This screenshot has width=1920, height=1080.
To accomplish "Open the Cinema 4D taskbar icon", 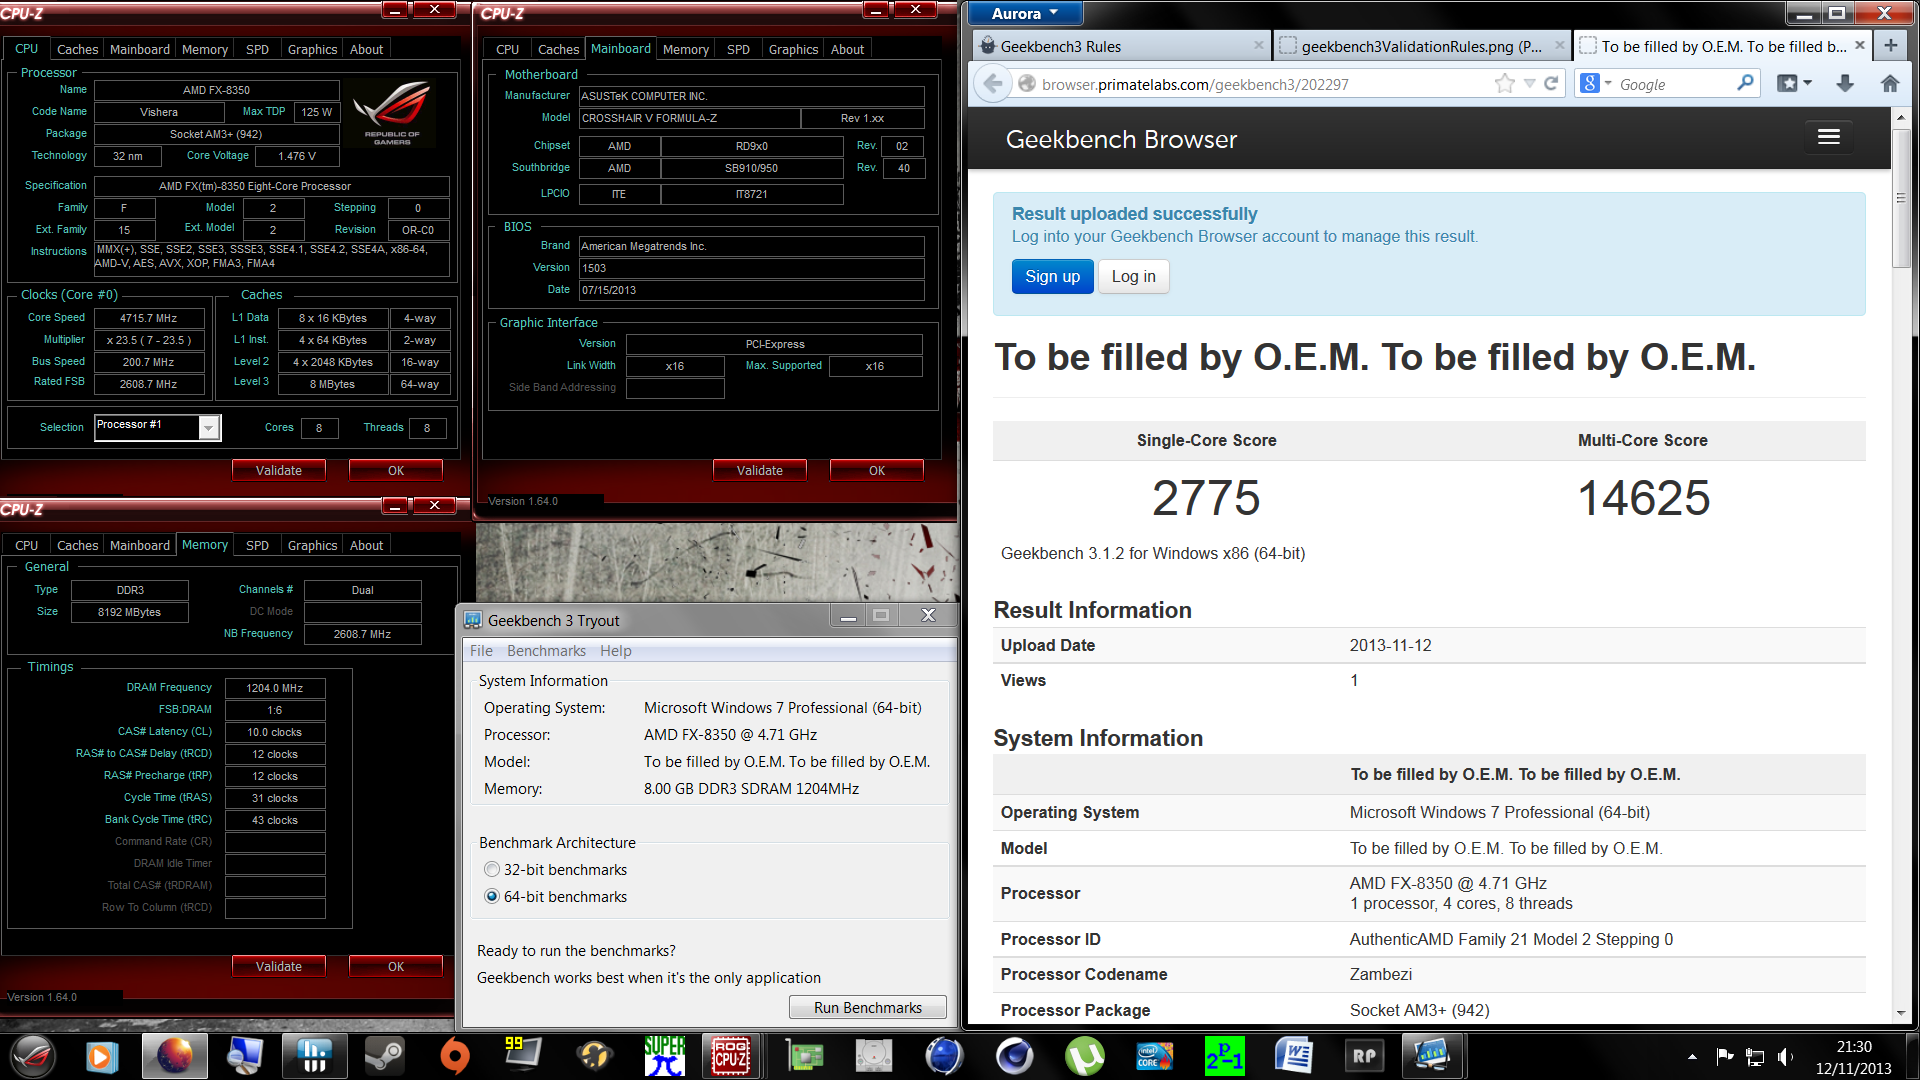I will click(1015, 1056).
